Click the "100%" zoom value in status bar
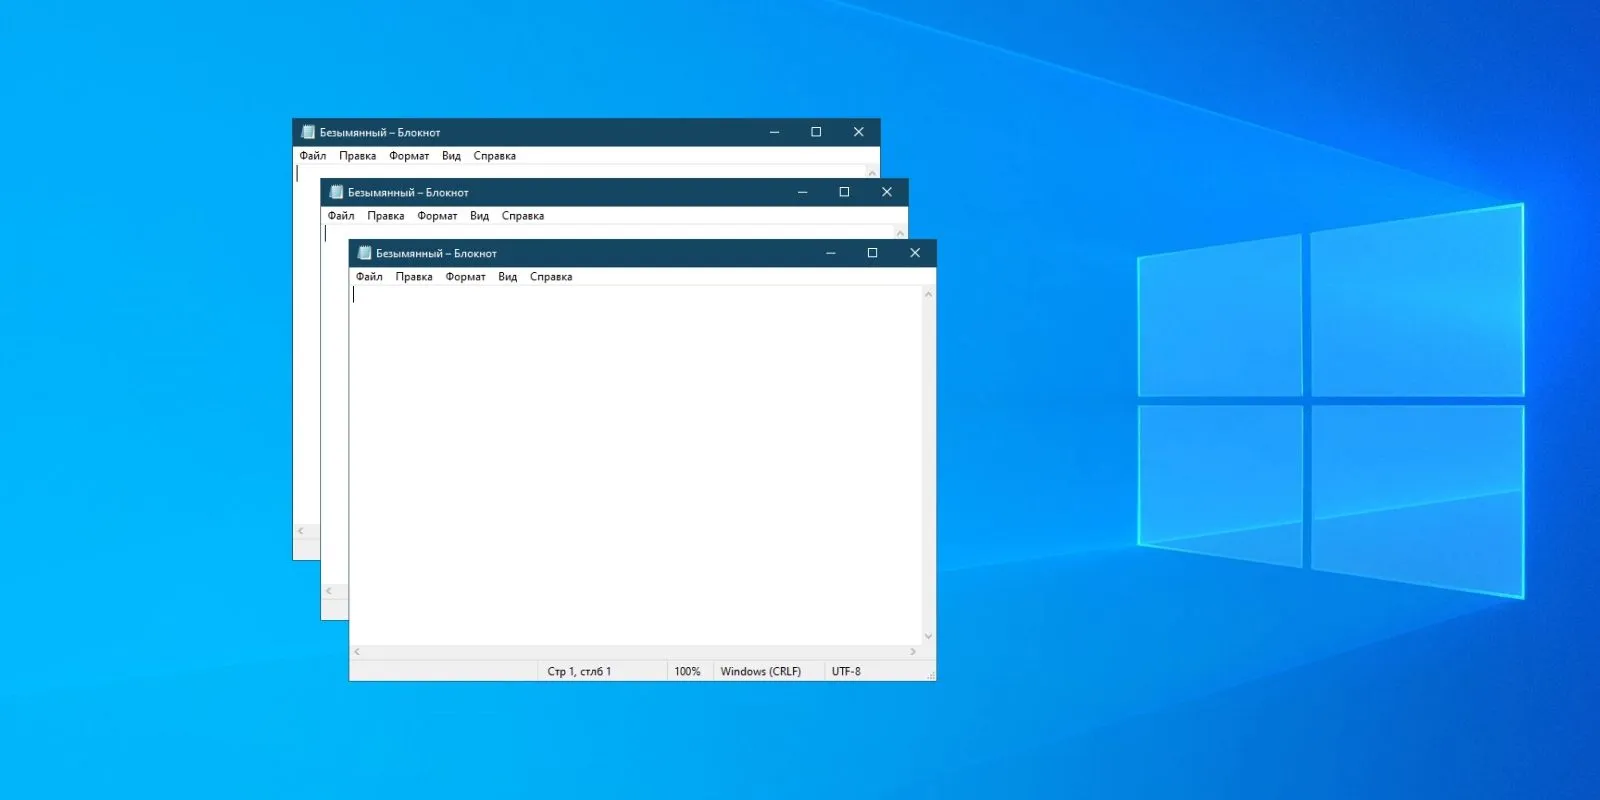The image size is (1600, 800). [687, 671]
